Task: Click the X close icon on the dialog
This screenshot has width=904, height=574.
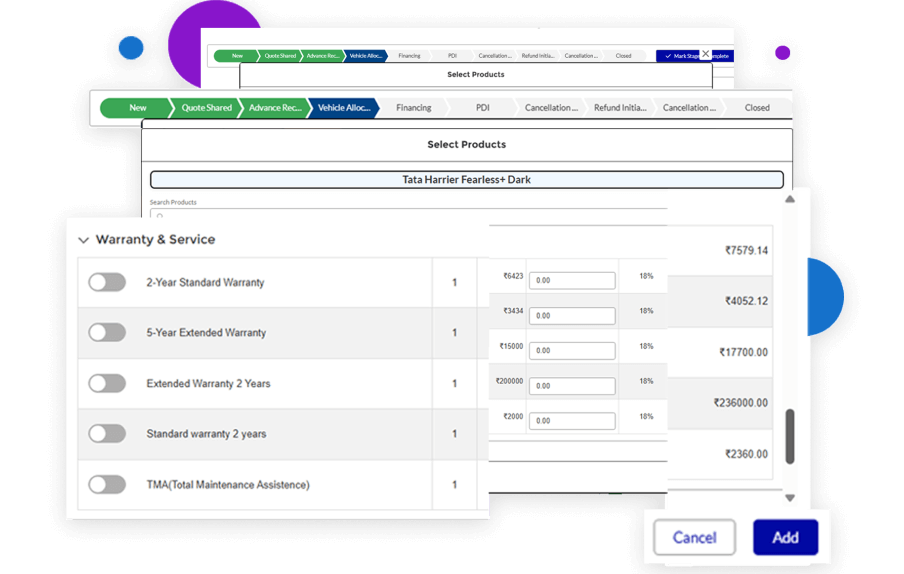Action: coord(706,54)
